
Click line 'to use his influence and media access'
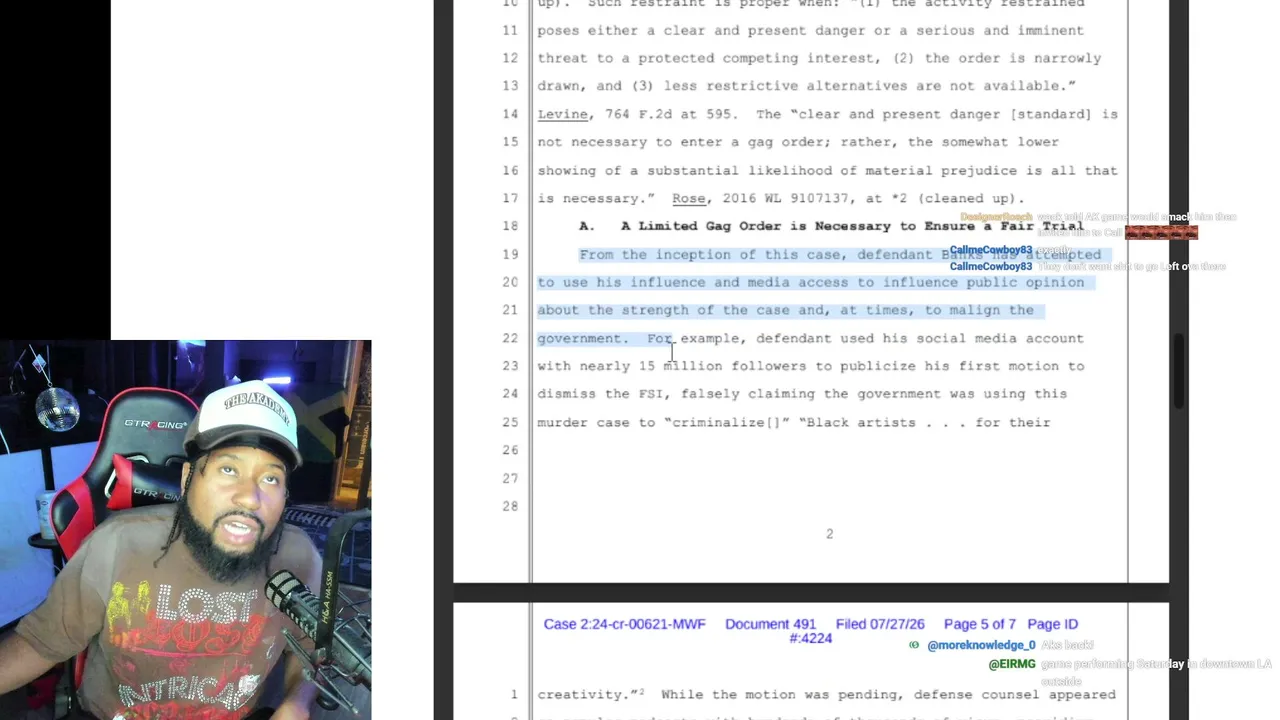[811, 282]
